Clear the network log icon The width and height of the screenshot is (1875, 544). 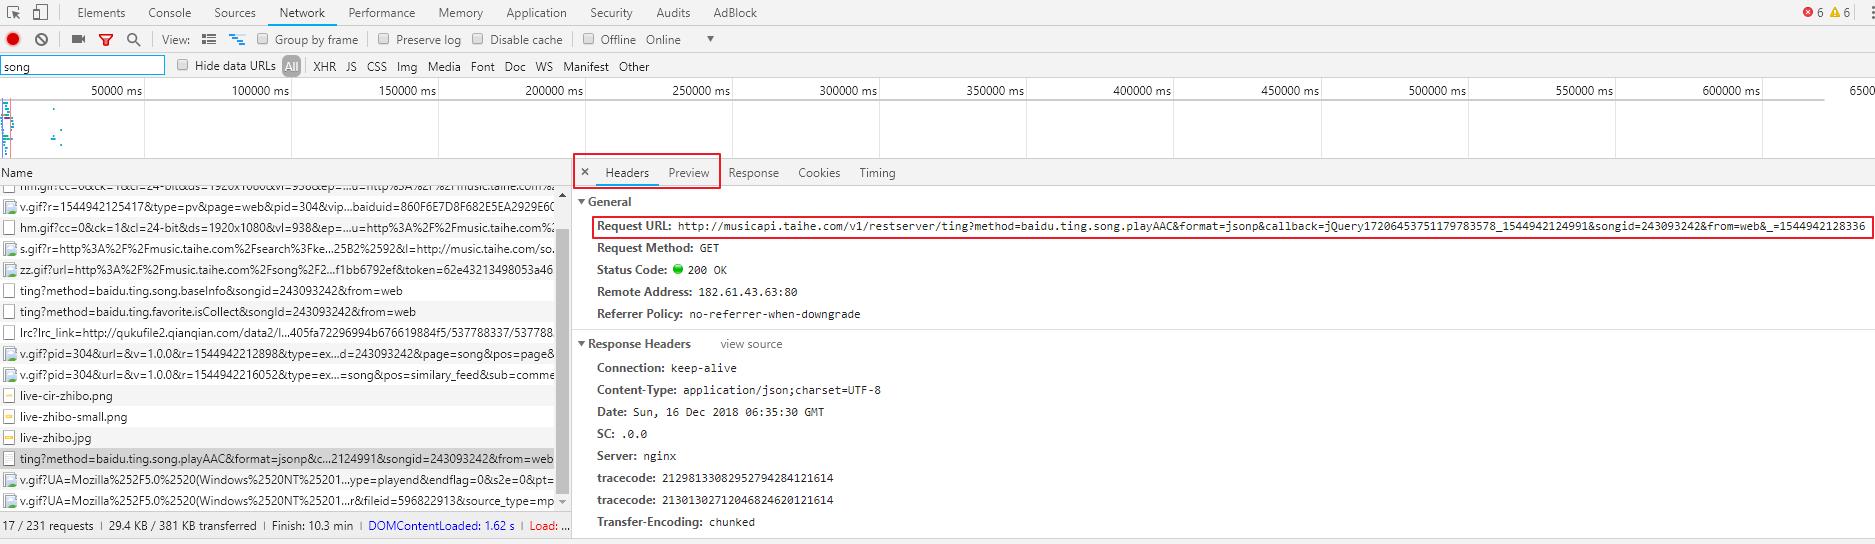(x=41, y=39)
